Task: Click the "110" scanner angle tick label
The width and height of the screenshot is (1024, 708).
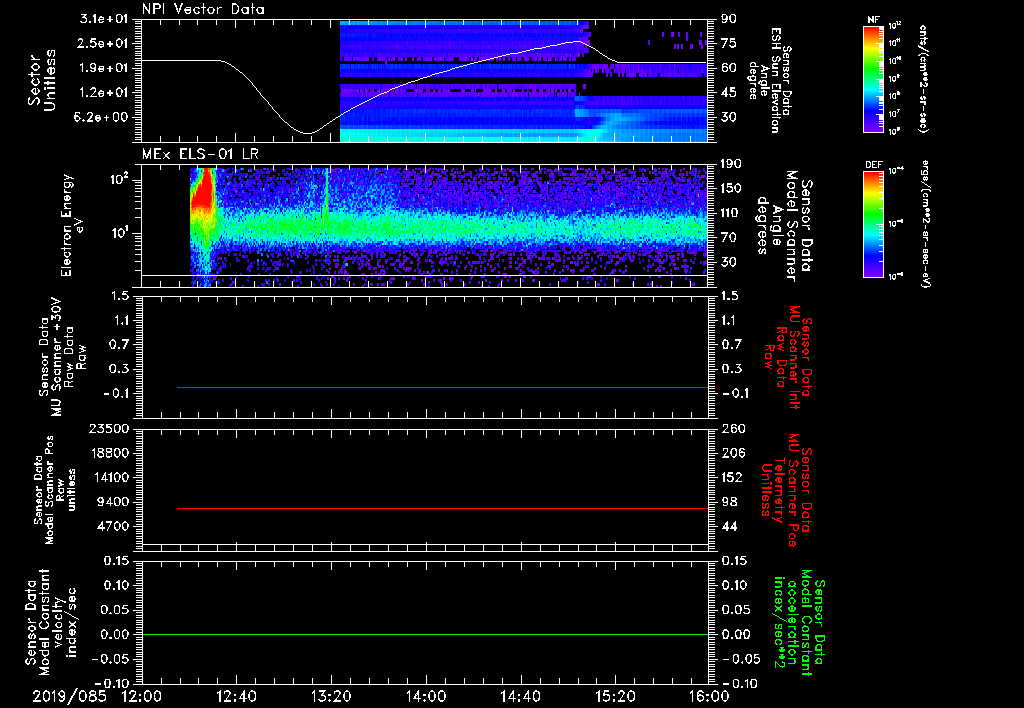Action: (x=731, y=213)
